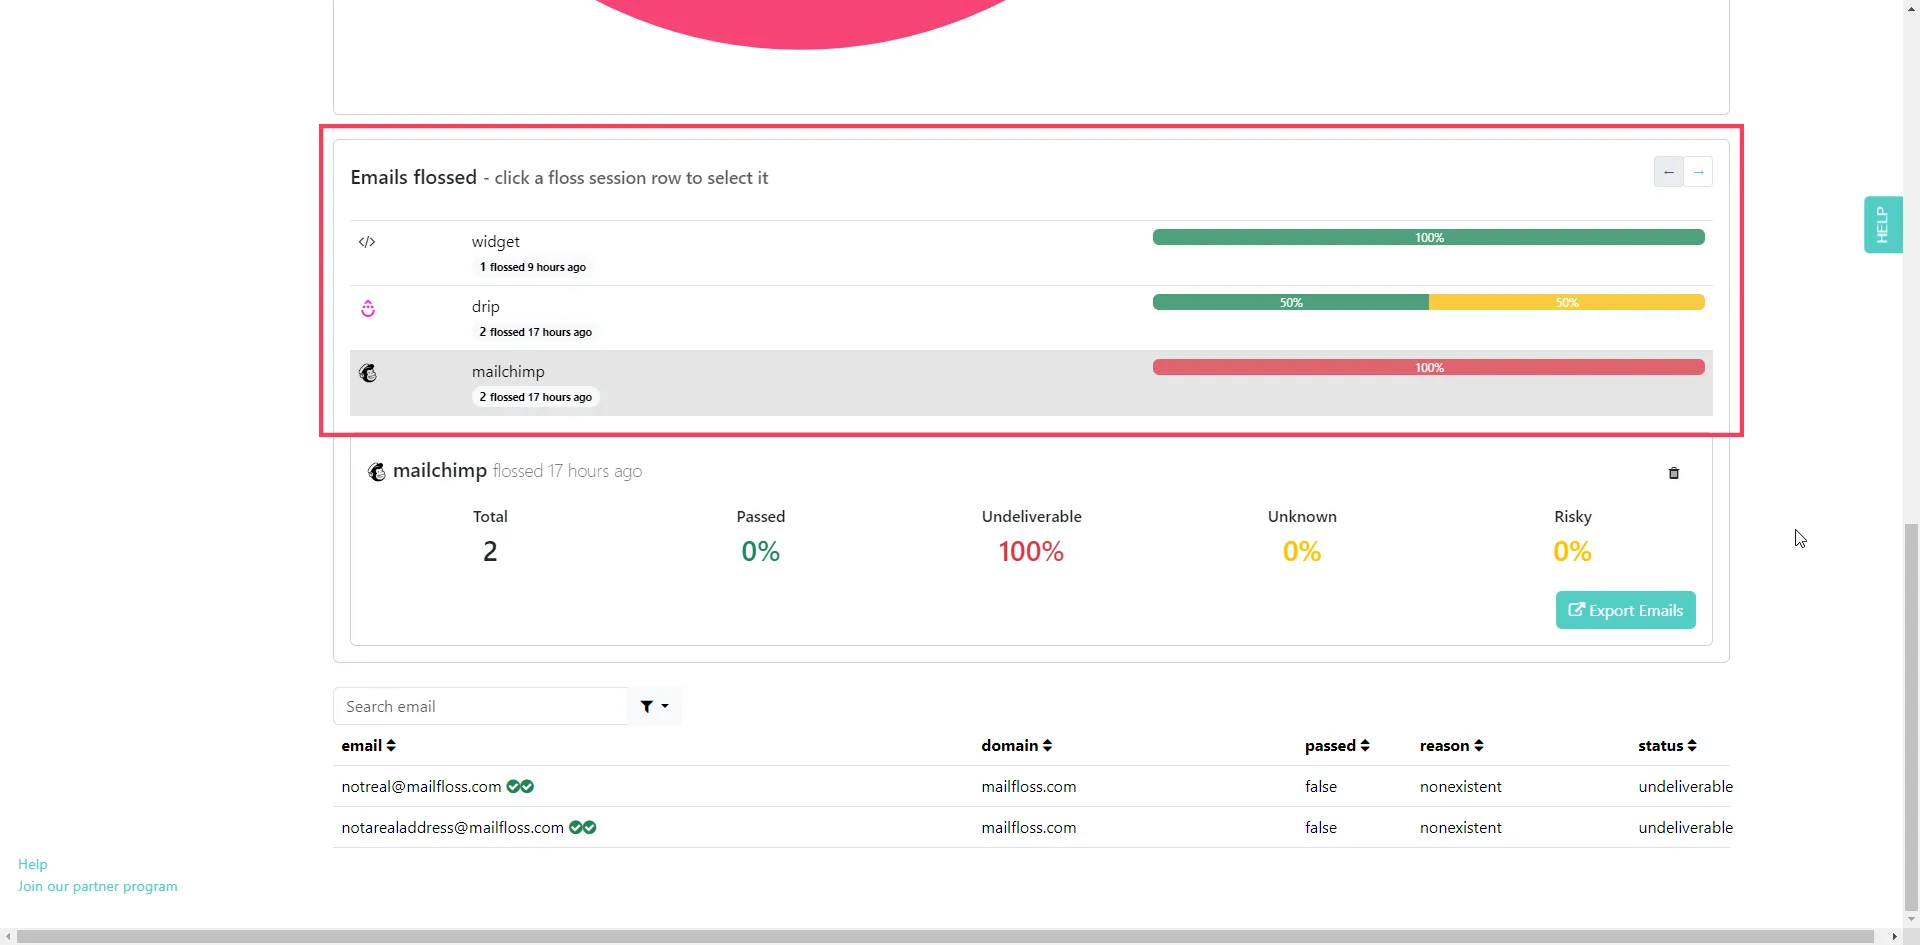This screenshot has width=1920, height=945.
Task: Click double-check icon next to notarealaddress@mailfloss.com
Action: [x=583, y=828]
